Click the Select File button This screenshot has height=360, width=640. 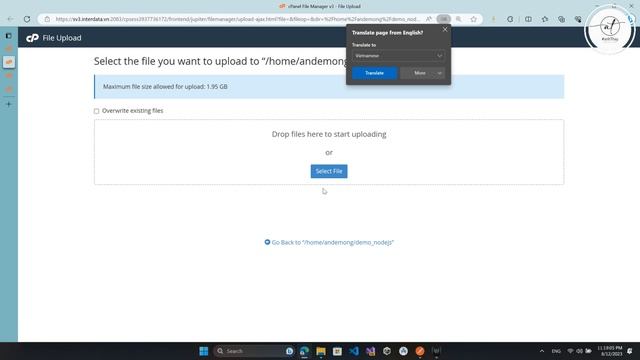tap(329, 171)
